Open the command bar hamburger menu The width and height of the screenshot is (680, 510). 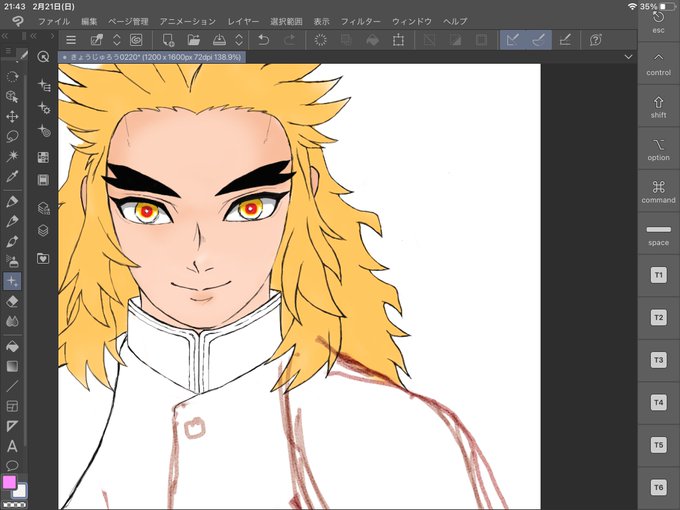coord(71,40)
